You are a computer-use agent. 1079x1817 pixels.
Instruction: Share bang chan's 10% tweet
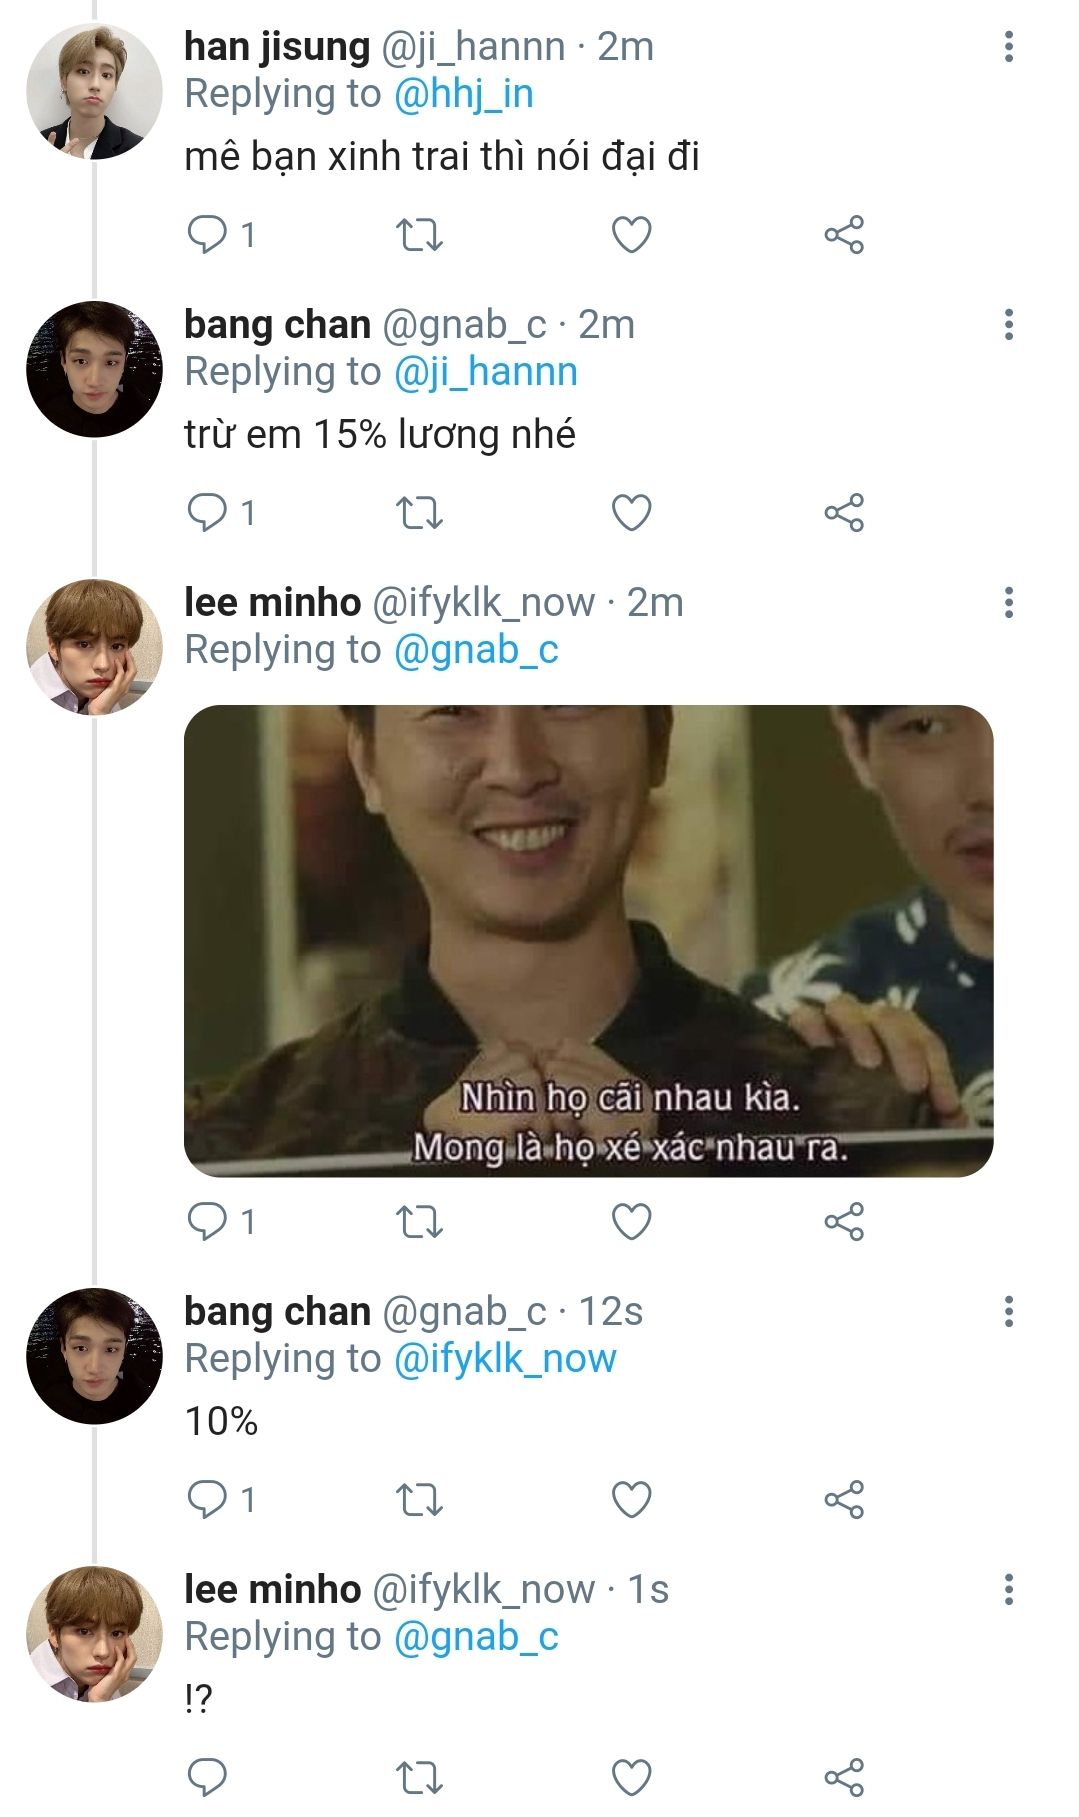(844, 1500)
